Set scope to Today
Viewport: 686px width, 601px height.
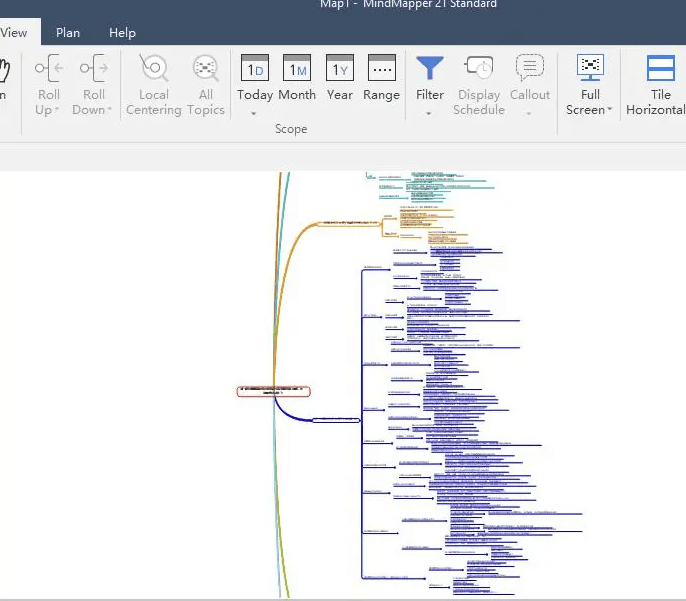255,69
